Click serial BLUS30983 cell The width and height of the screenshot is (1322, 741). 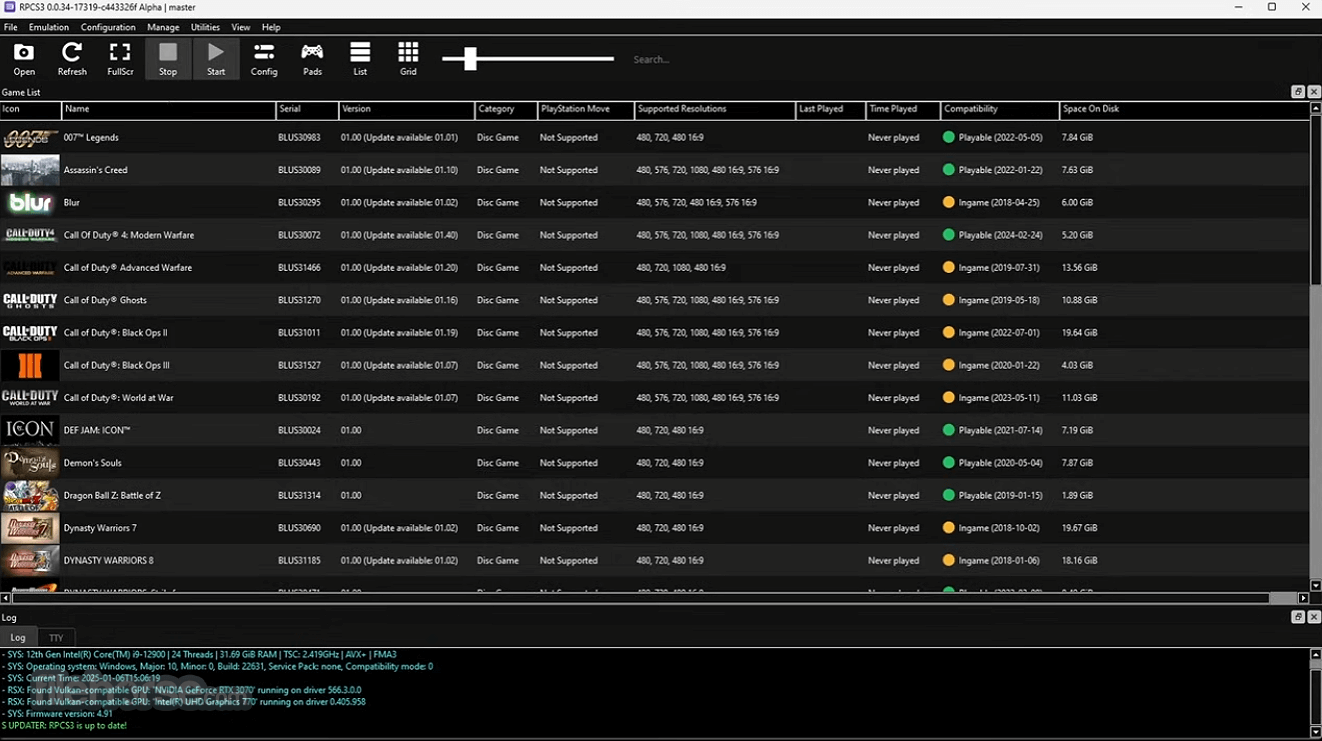pyautogui.click(x=299, y=138)
